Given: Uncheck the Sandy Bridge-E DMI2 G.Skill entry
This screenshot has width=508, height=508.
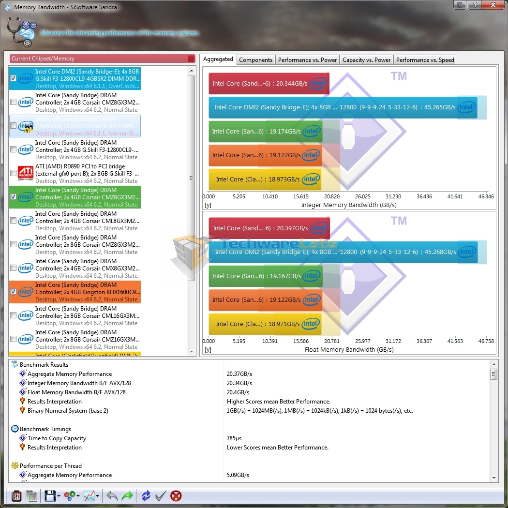Looking at the screenshot, I should (13, 78).
